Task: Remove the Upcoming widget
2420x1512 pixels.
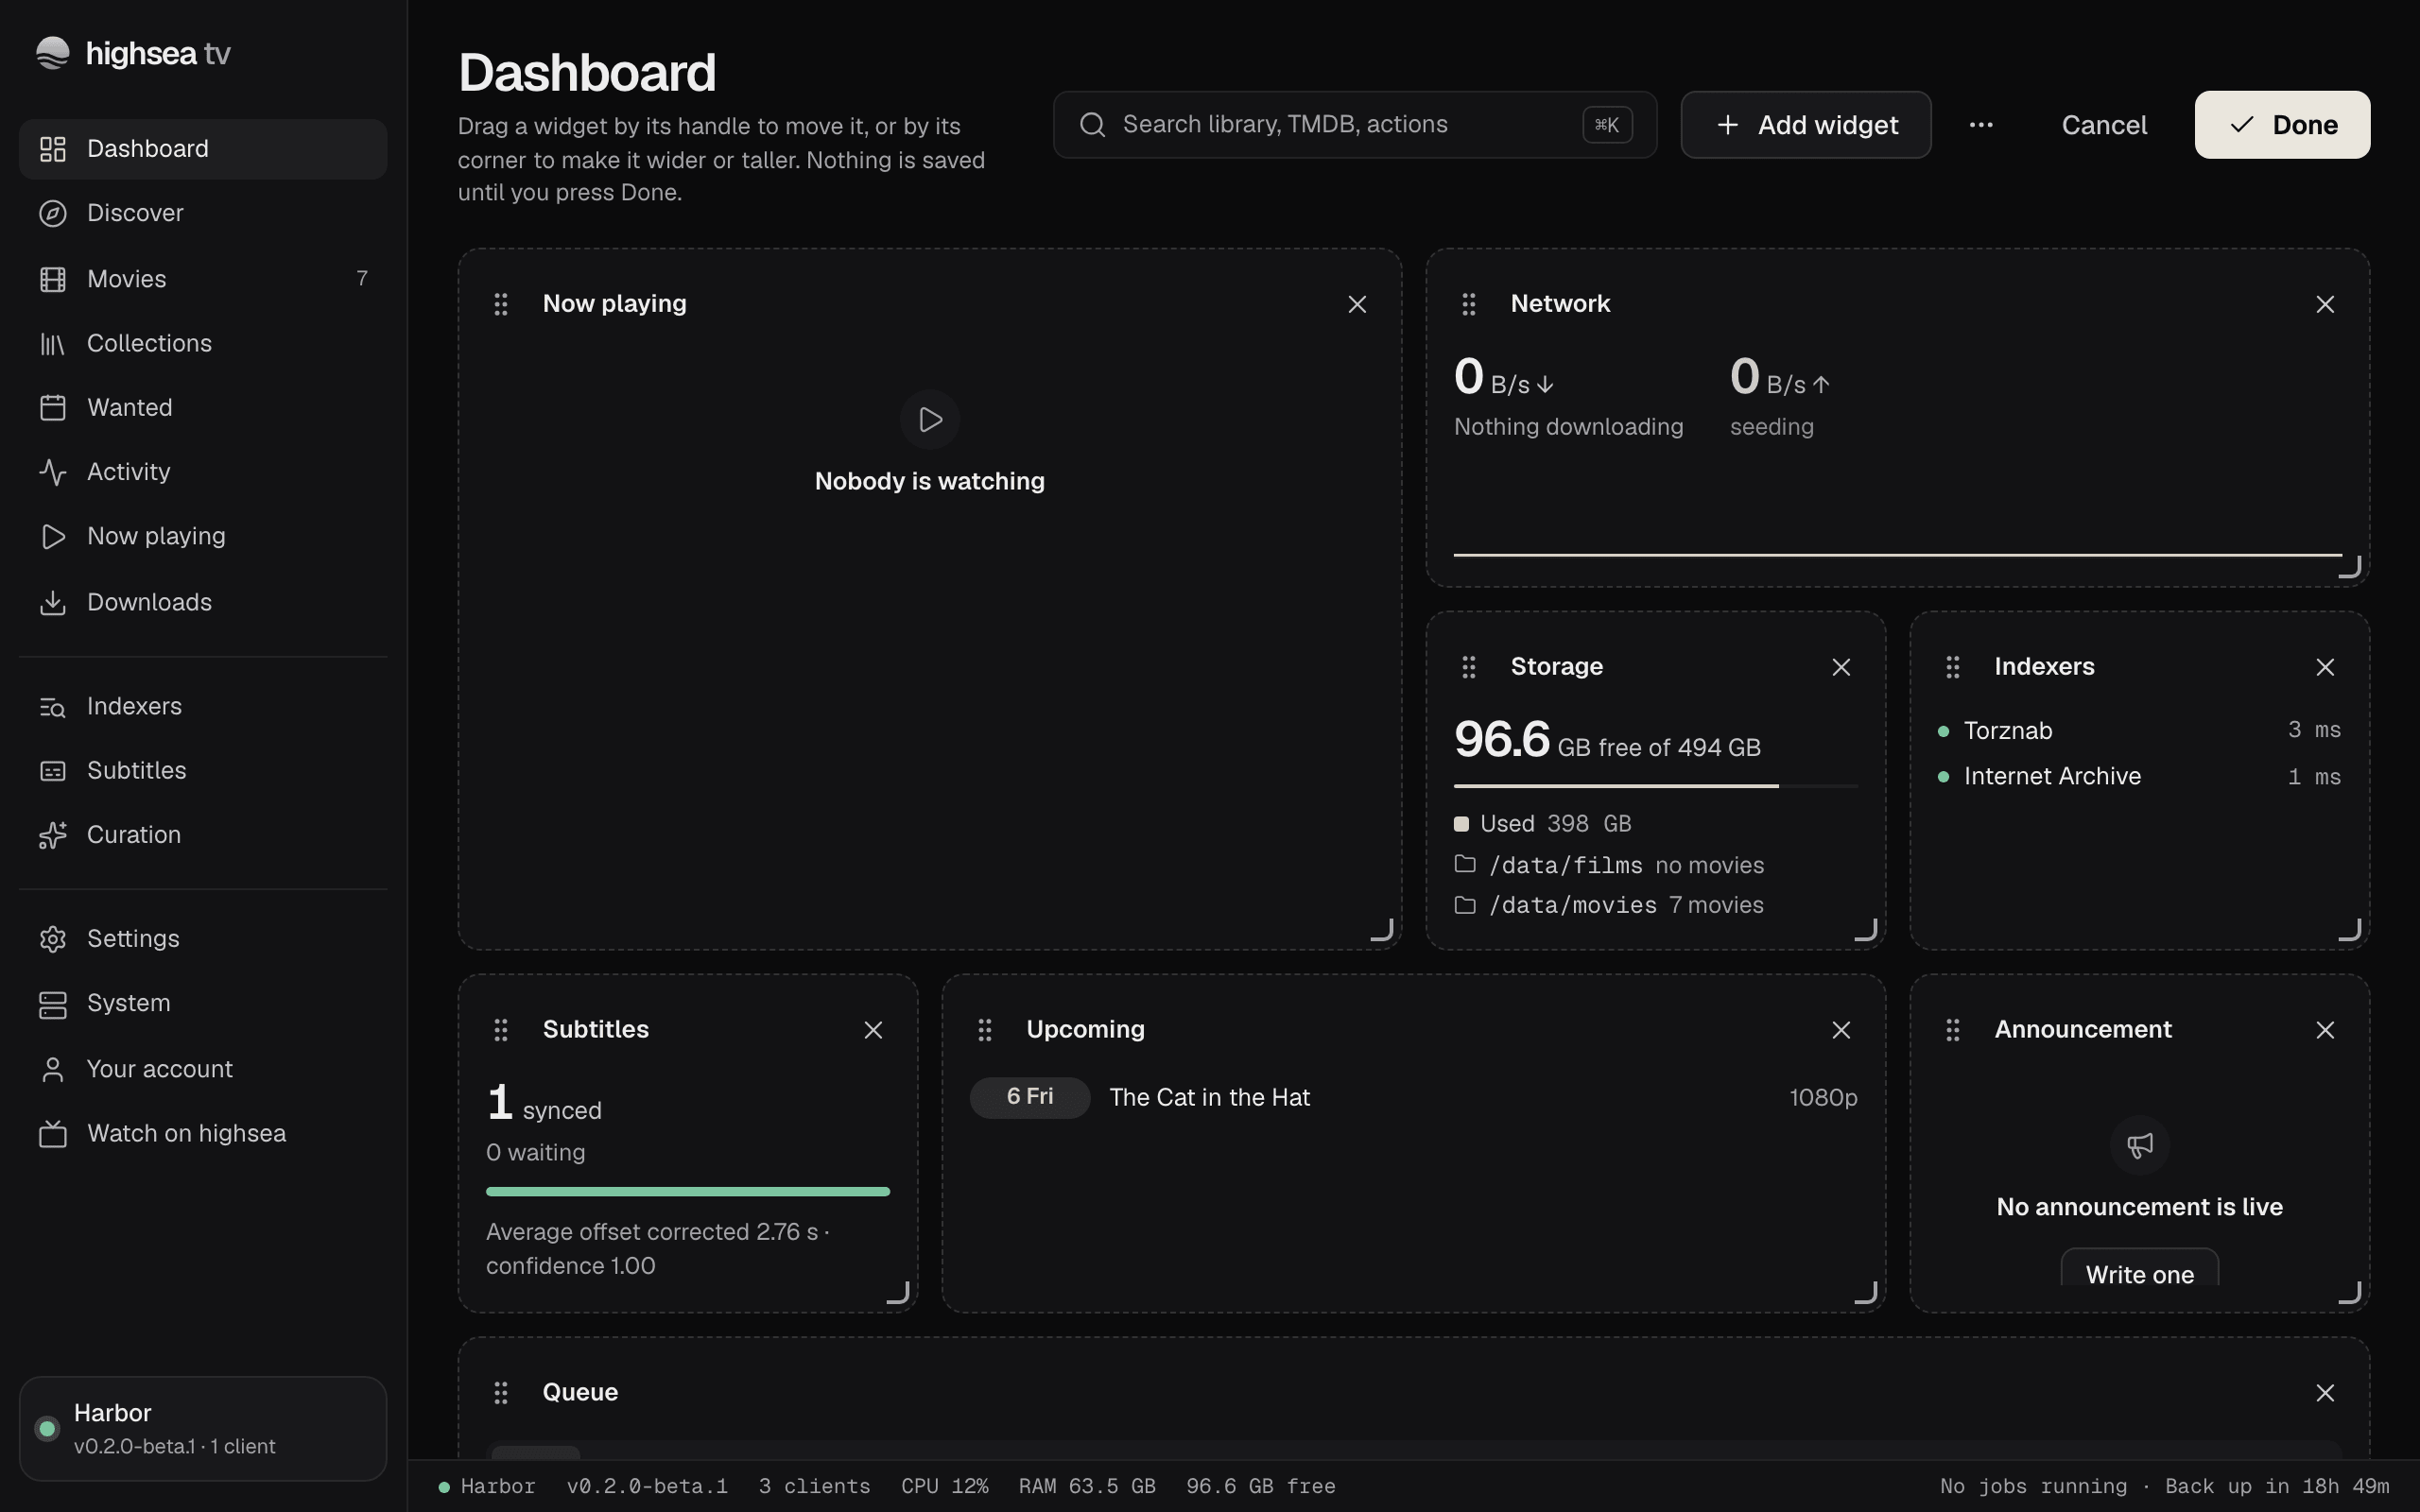Action: click(1841, 1030)
